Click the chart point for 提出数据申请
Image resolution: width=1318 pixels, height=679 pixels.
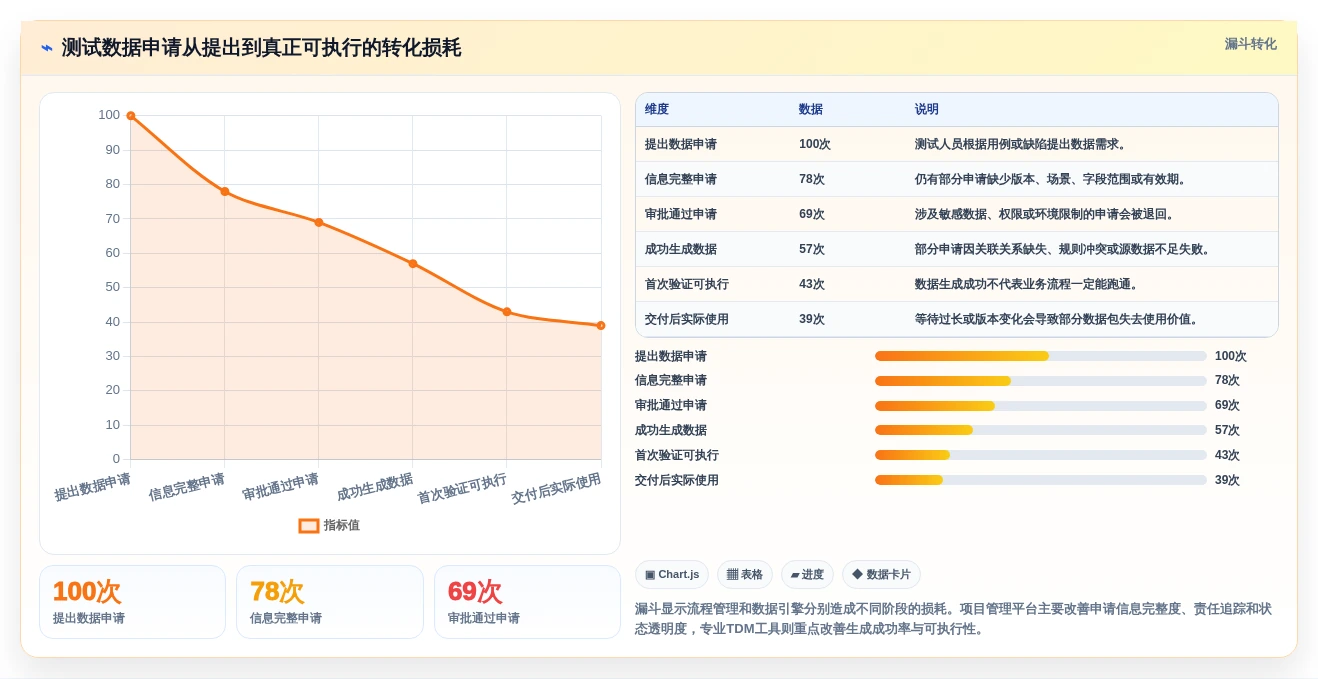131,116
